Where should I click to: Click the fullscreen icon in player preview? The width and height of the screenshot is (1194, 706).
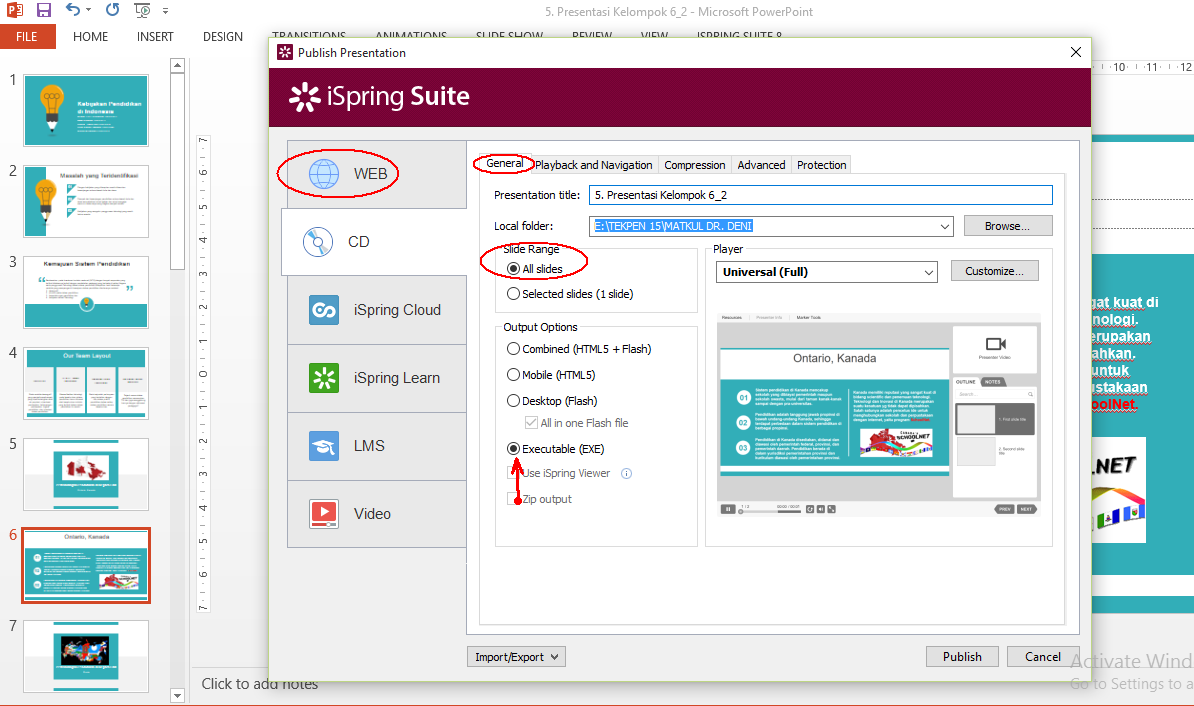coord(832,509)
